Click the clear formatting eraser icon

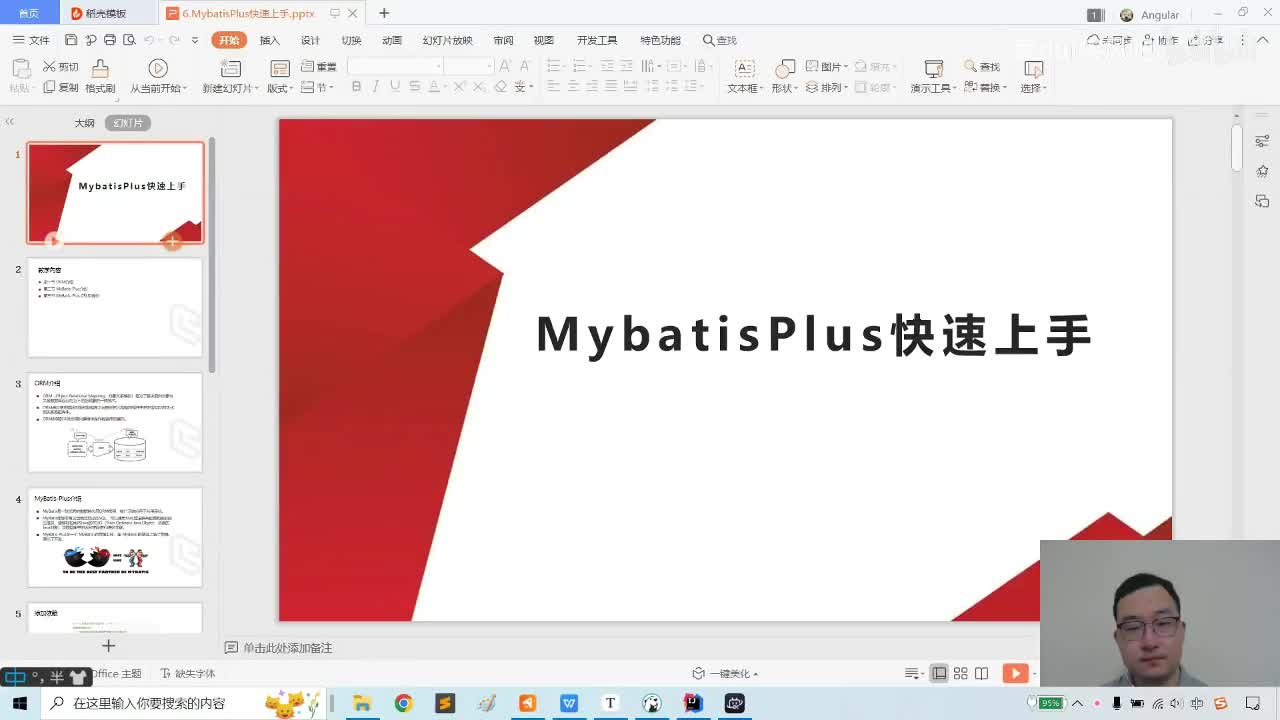(500, 87)
